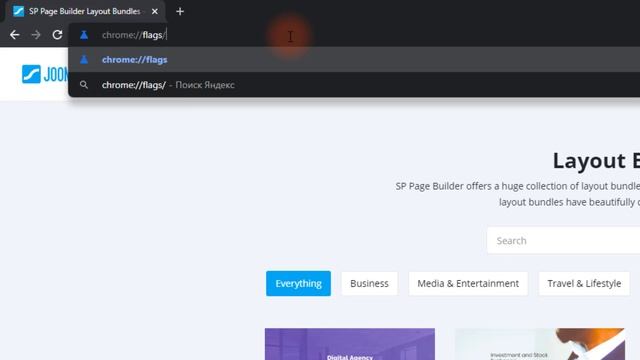Open the Investment and Stock layout thumbnail

pos(540,344)
